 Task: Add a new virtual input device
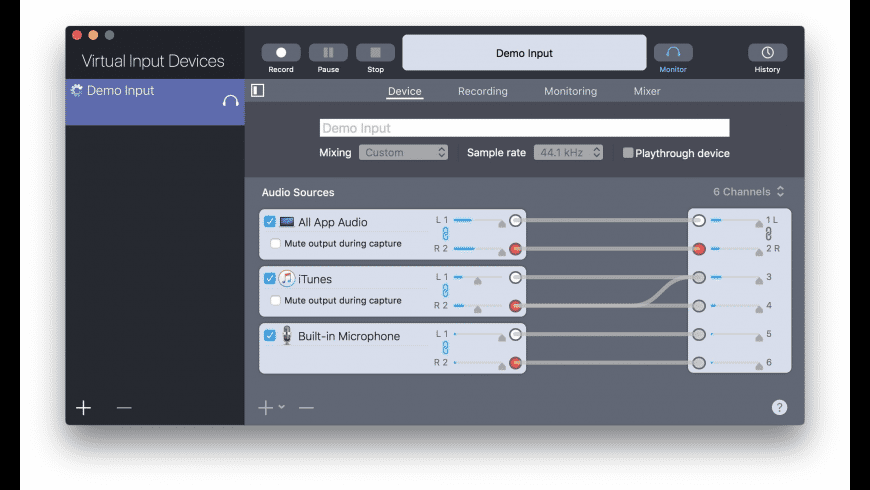(x=84, y=408)
